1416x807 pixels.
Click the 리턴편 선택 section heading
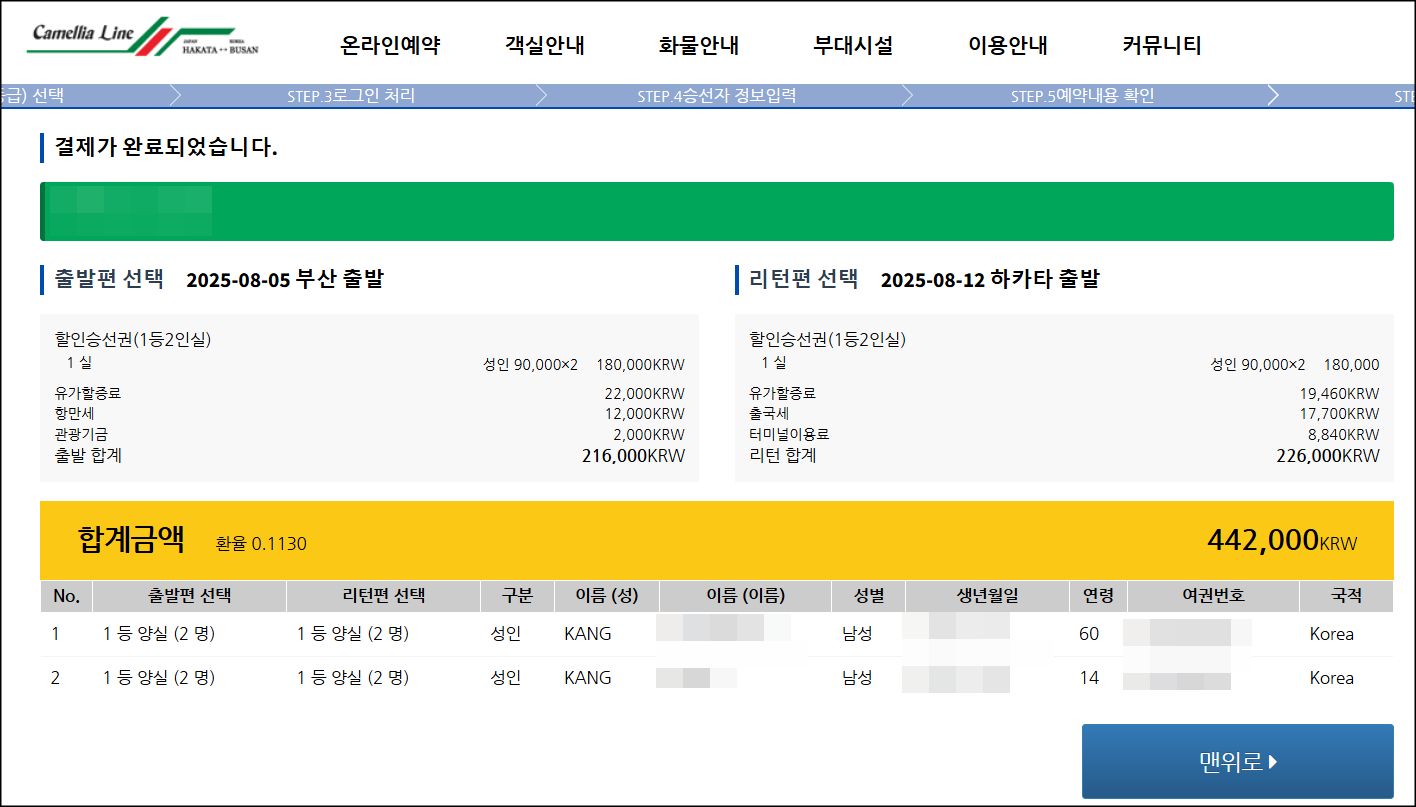point(803,279)
